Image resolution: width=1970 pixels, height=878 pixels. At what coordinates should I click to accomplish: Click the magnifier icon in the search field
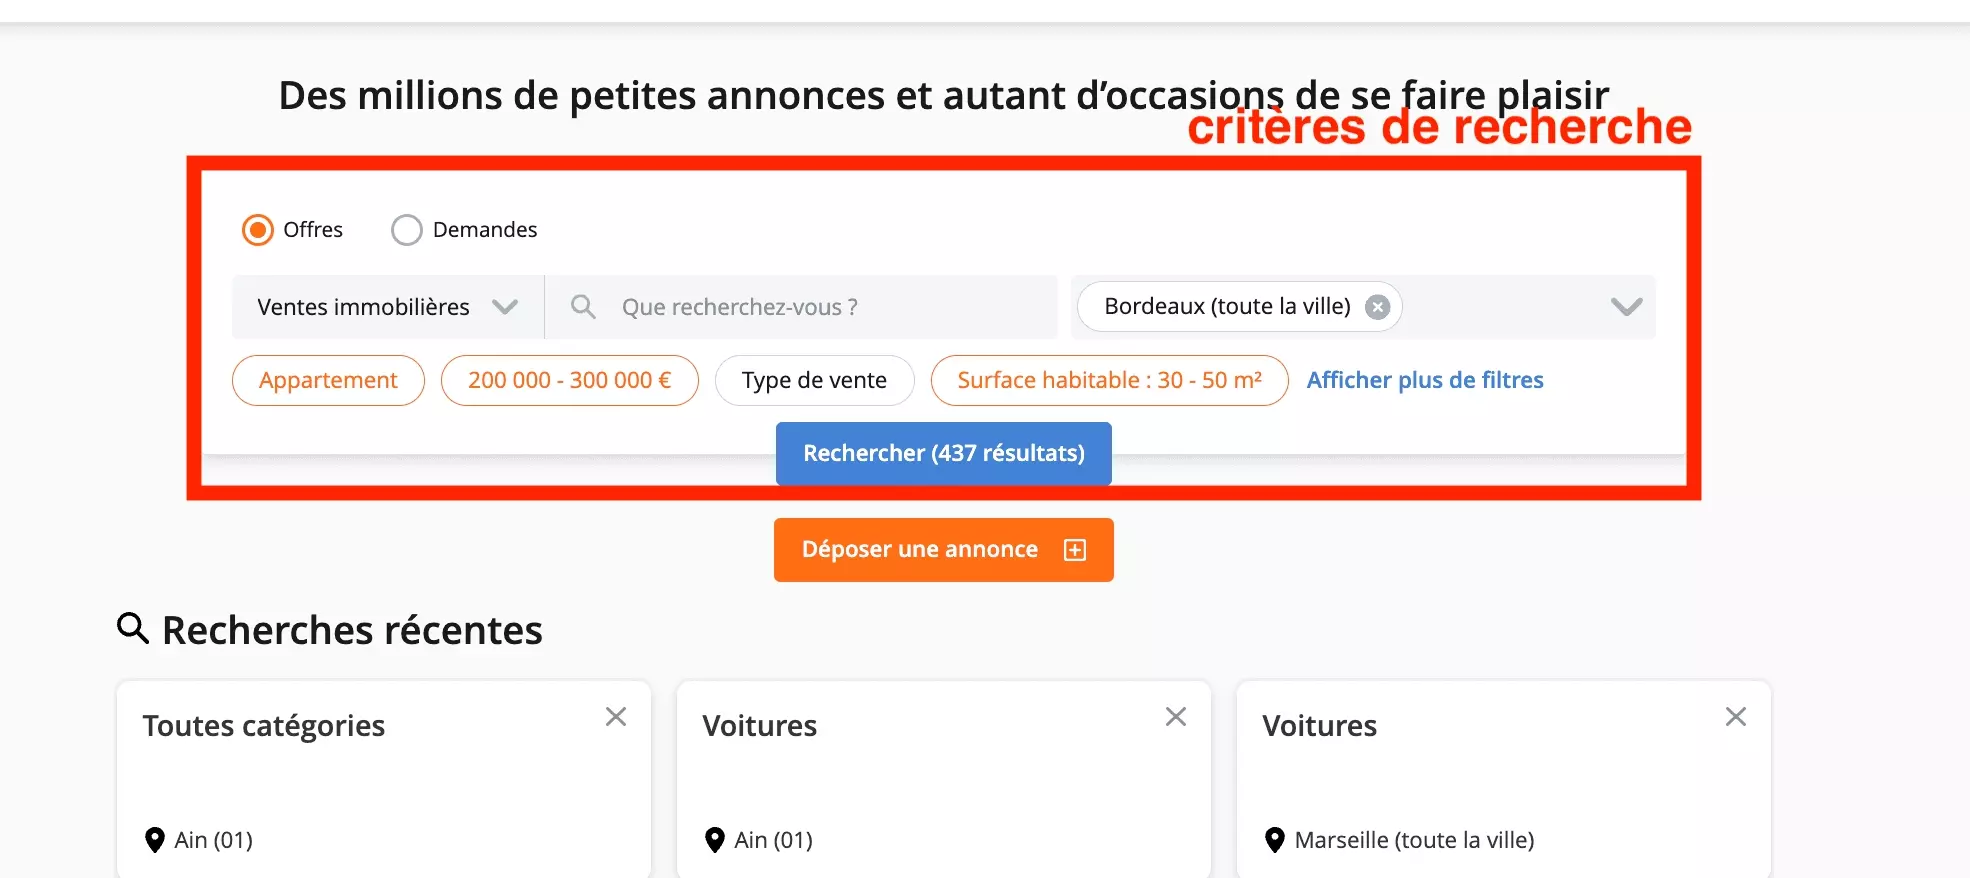[583, 307]
